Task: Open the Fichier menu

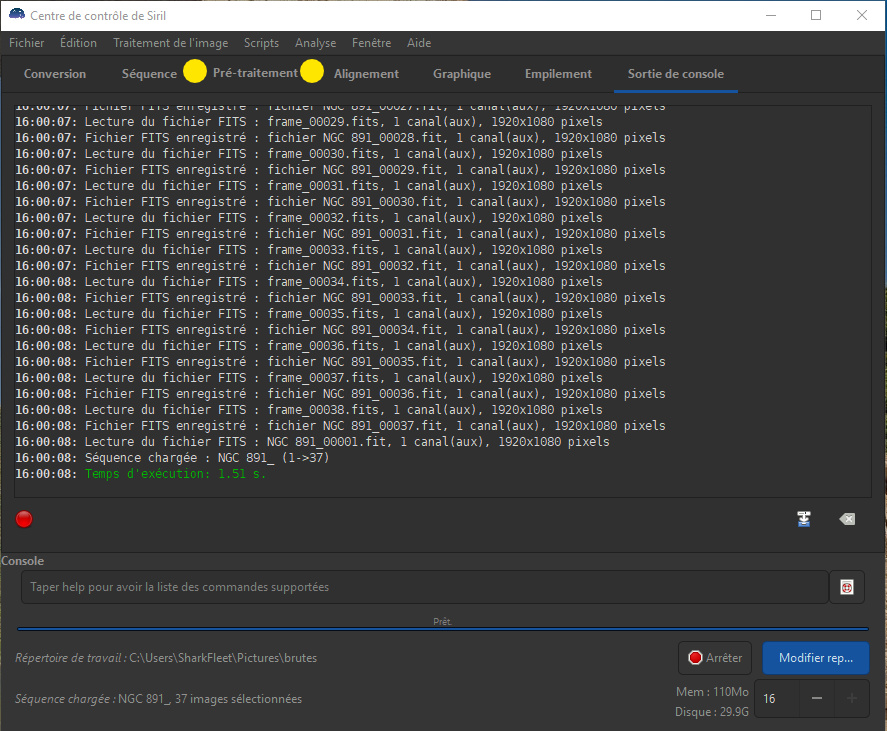Action: (27, 43)
